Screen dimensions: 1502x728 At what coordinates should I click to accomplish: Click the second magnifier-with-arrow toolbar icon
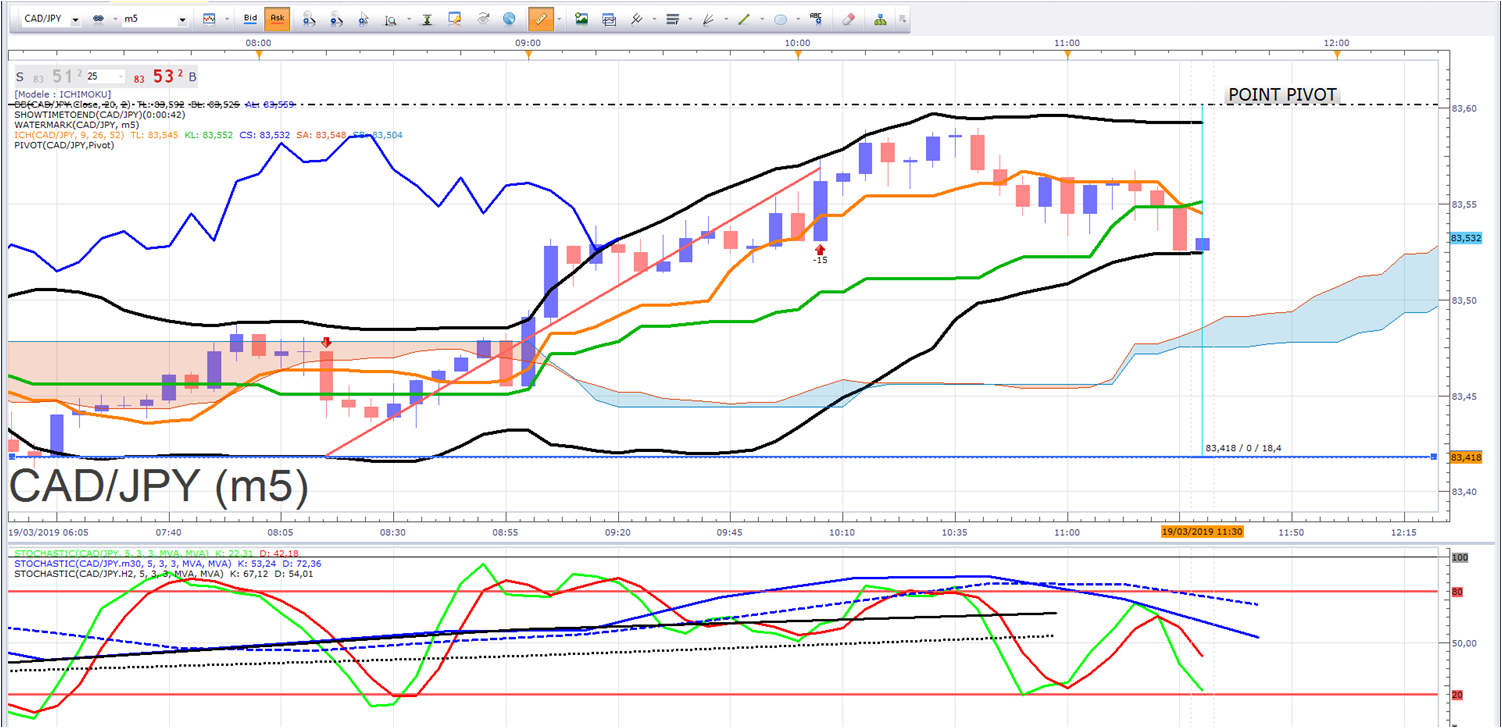click(336, 19)
